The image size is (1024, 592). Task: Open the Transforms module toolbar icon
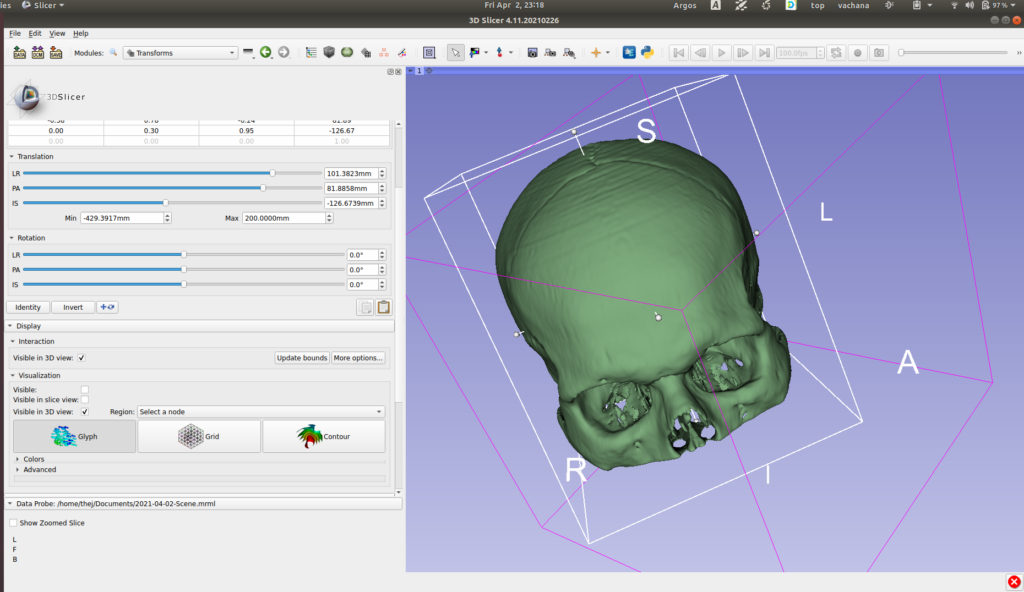click(x=366, y=52)
